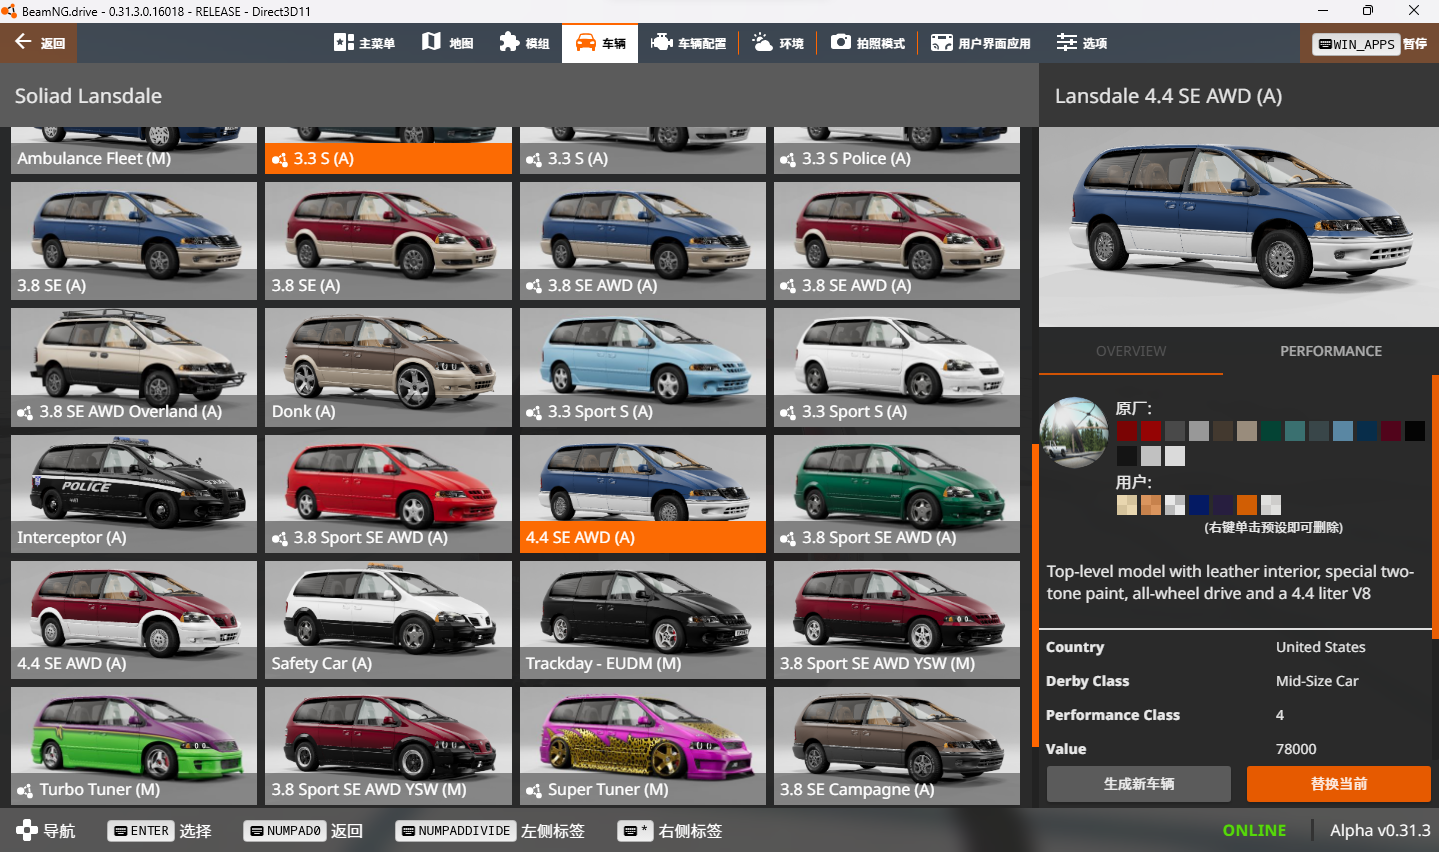Click the BeamNG.drive title bar app icon

coord(9,11)
